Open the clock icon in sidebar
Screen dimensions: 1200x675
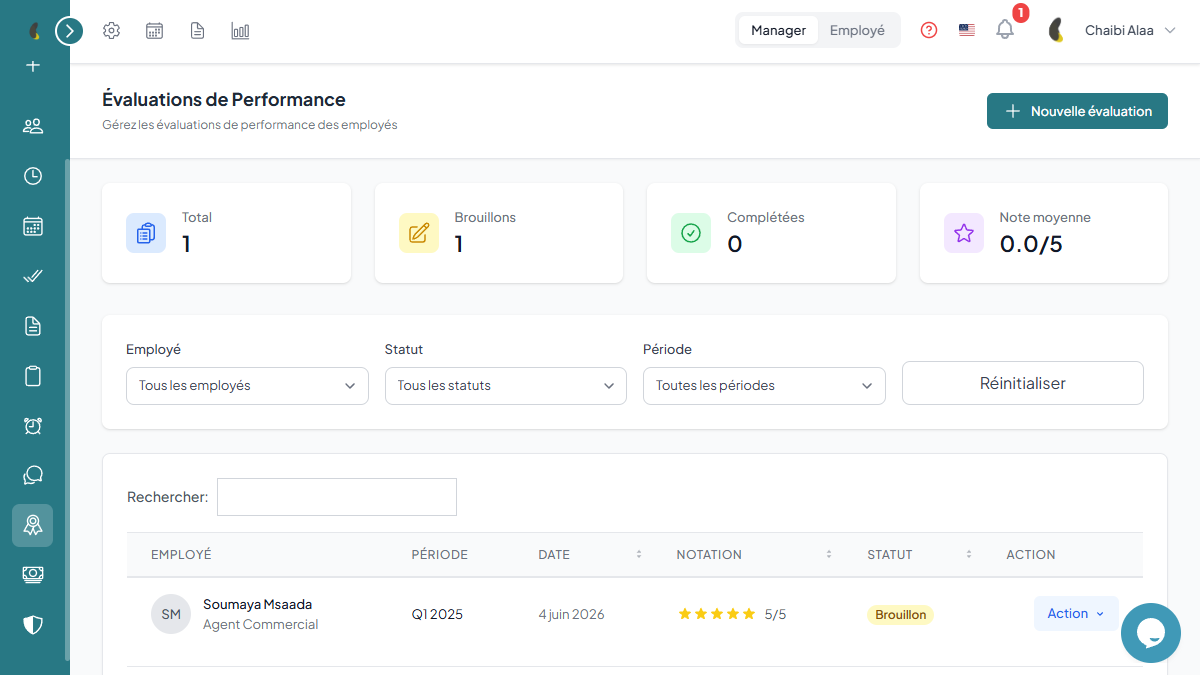(x=33, y=176)
